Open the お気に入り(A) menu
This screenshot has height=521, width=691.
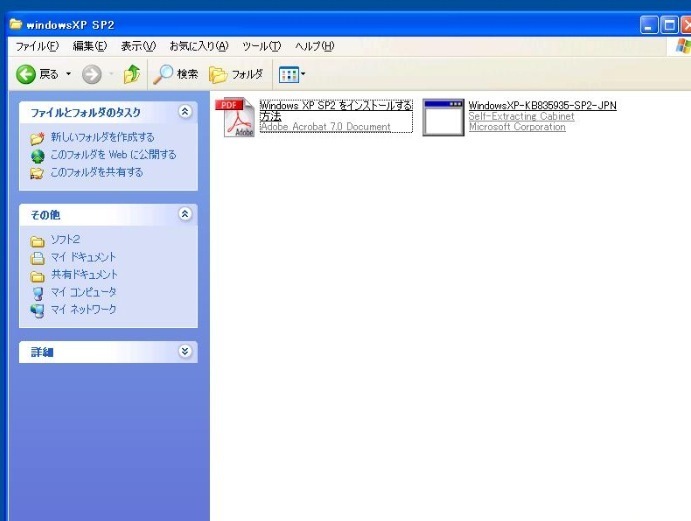pyautogui.click(x=198, y=46)
